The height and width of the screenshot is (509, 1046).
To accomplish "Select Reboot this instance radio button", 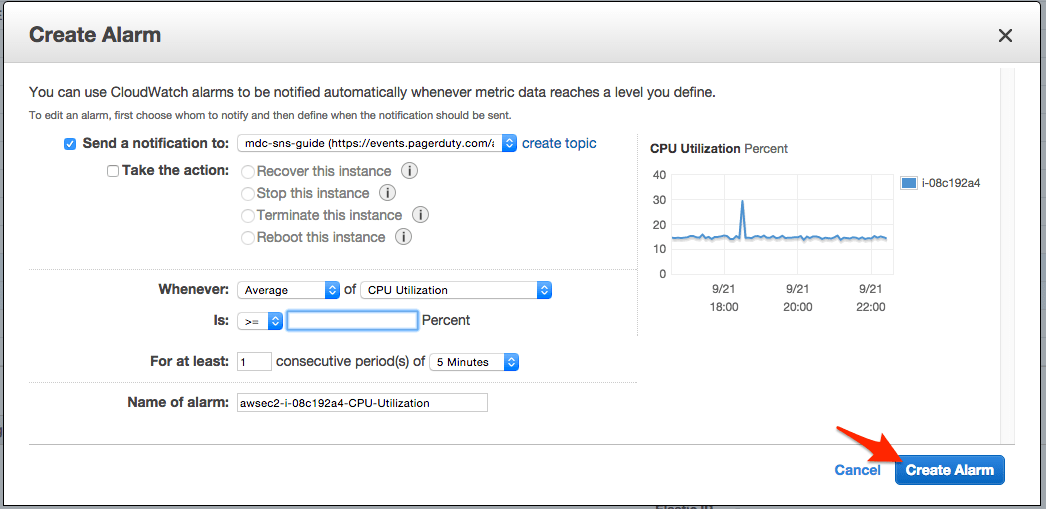I will coord(248,237).
